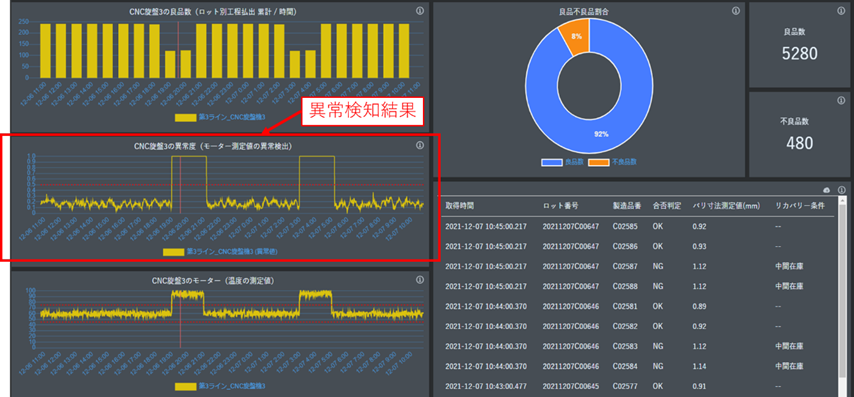Click CNC旋盤3の良品数 chart title
The image size is (854, 397).
pos(214,11)
